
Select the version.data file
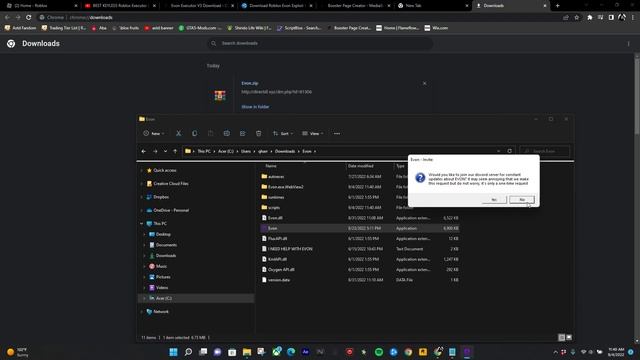[279, 280]
